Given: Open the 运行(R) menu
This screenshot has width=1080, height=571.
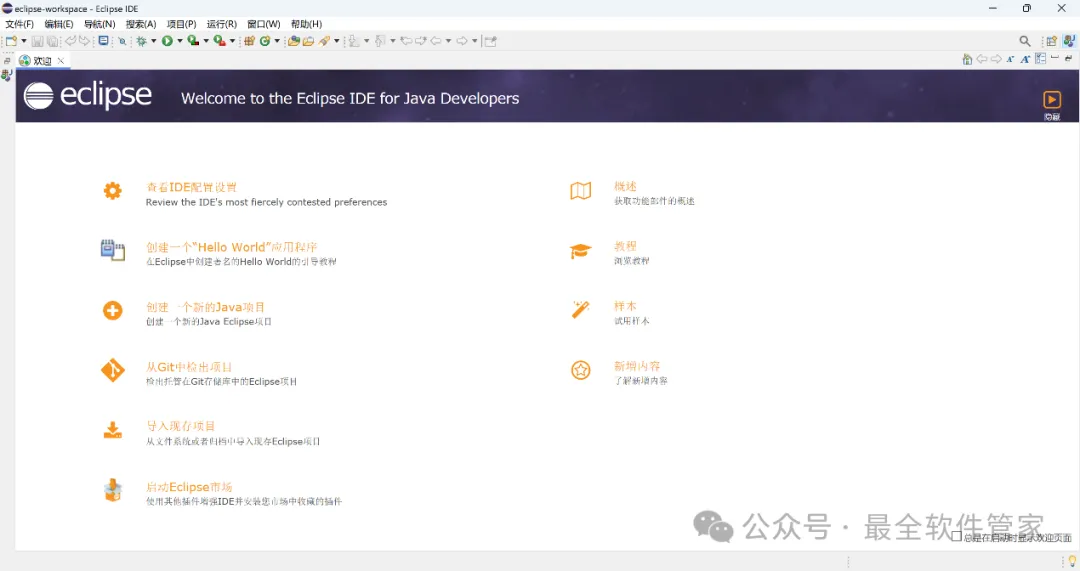Looking at the screenshot, I should [x=221, y=24].
